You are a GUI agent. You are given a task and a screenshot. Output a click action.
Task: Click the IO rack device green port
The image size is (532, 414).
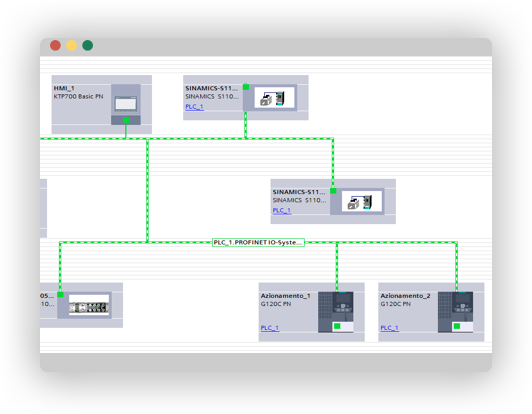(x=60, y=295)
